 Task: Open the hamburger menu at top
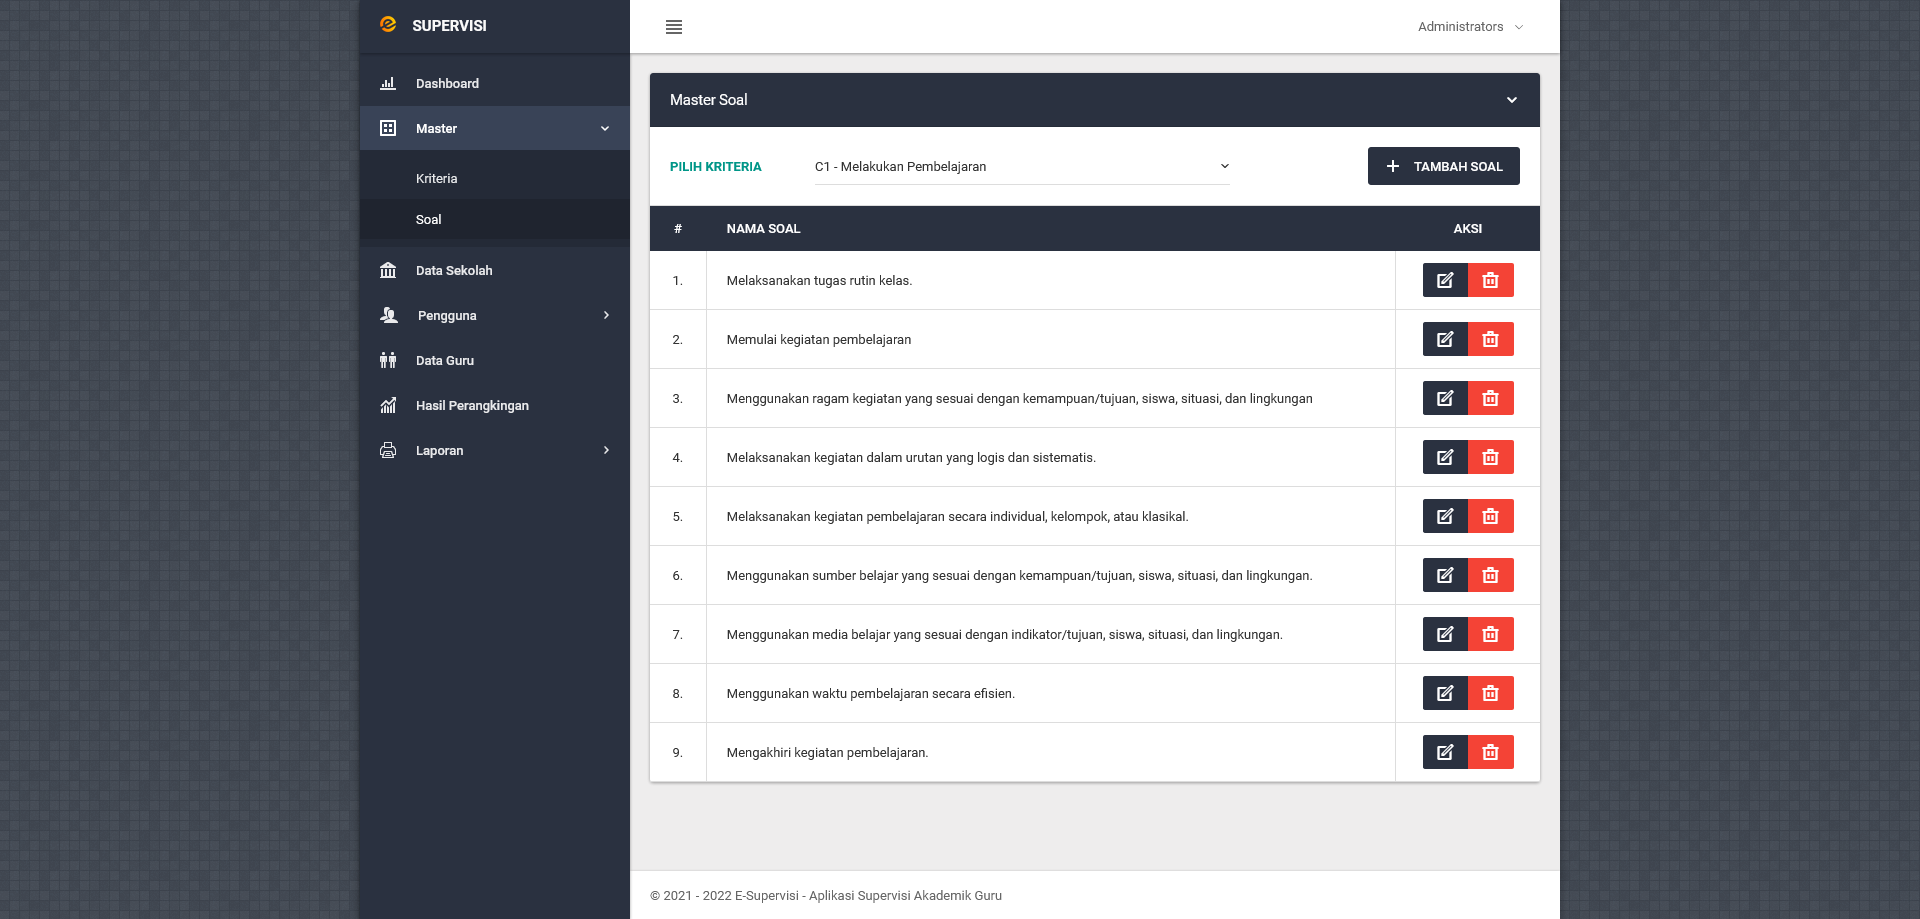click(x=674, y=27)
